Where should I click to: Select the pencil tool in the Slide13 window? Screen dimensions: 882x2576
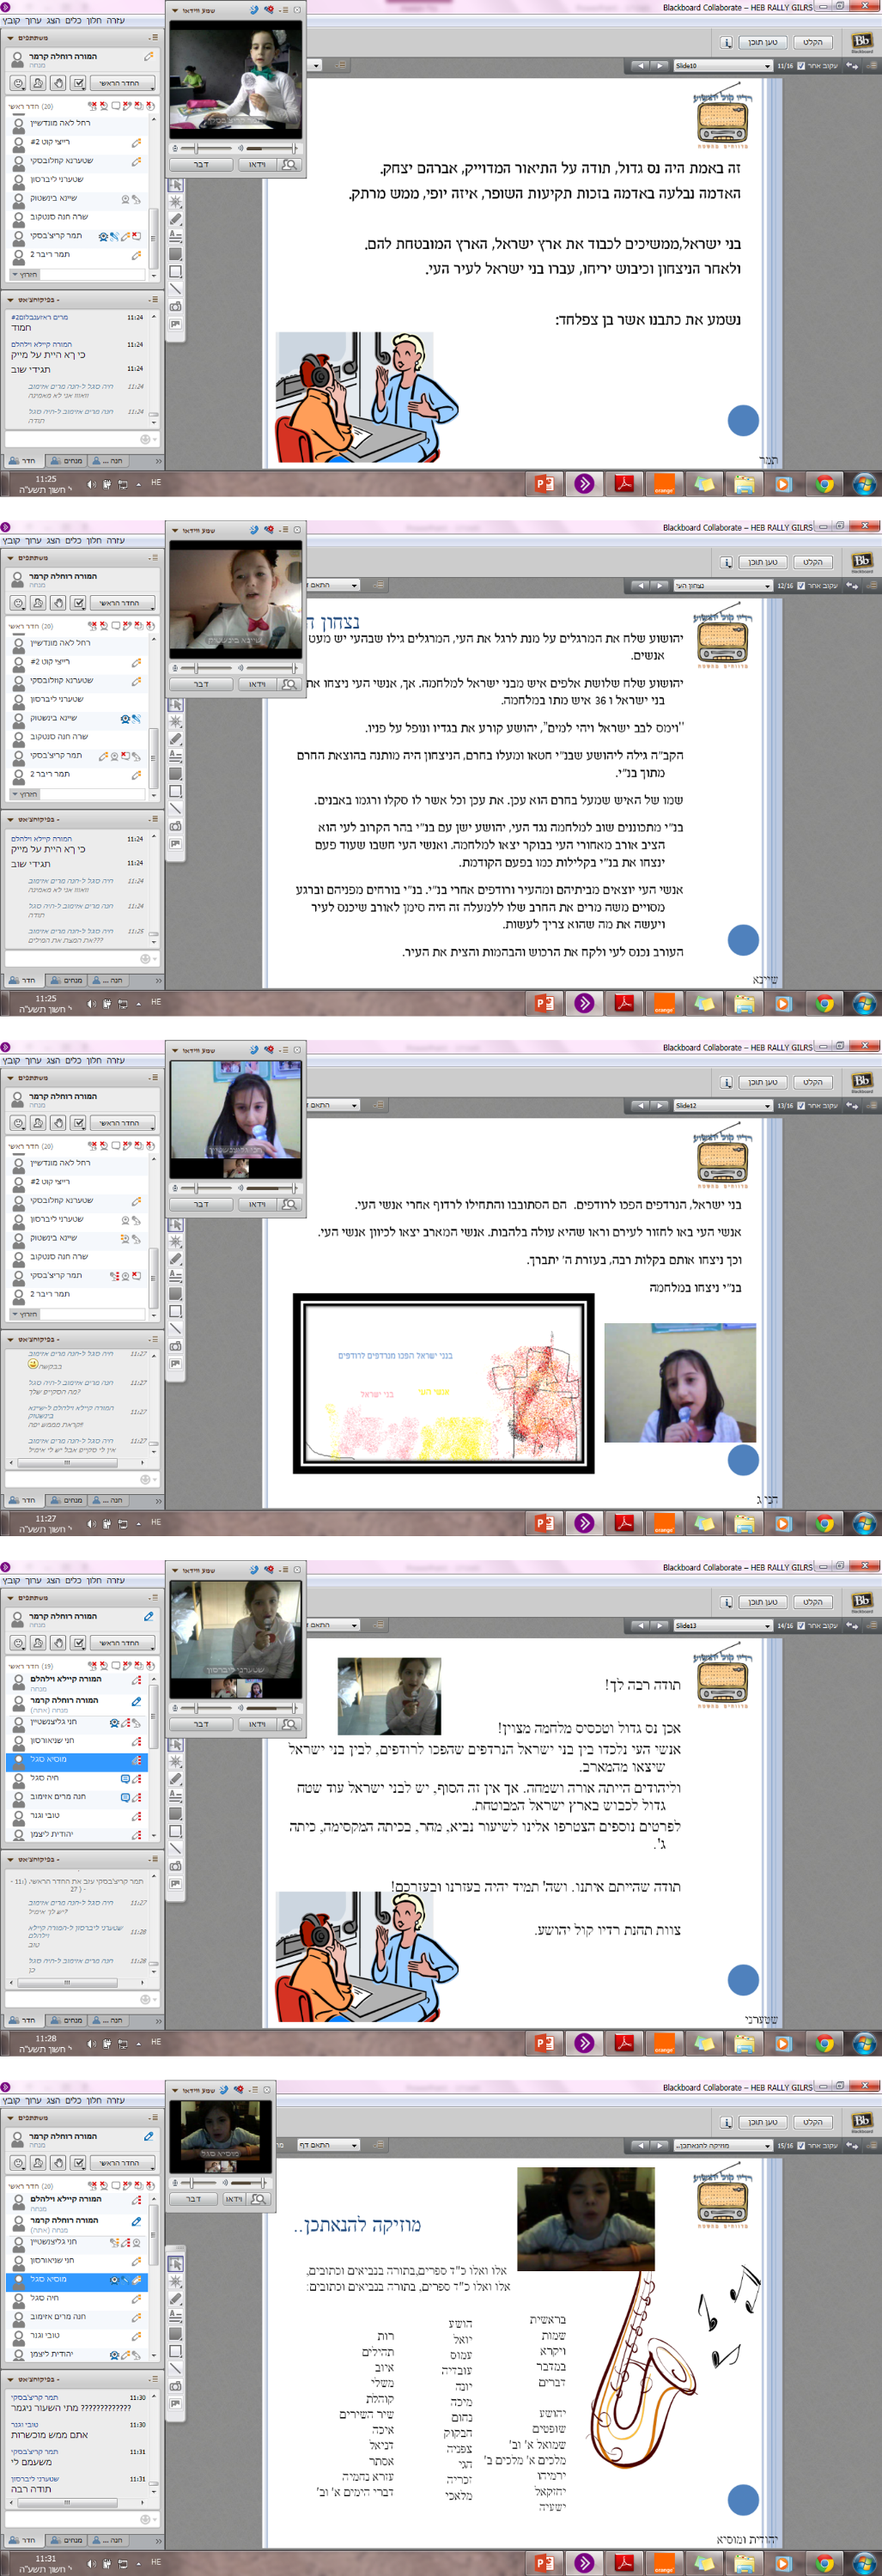[176, 1779]
